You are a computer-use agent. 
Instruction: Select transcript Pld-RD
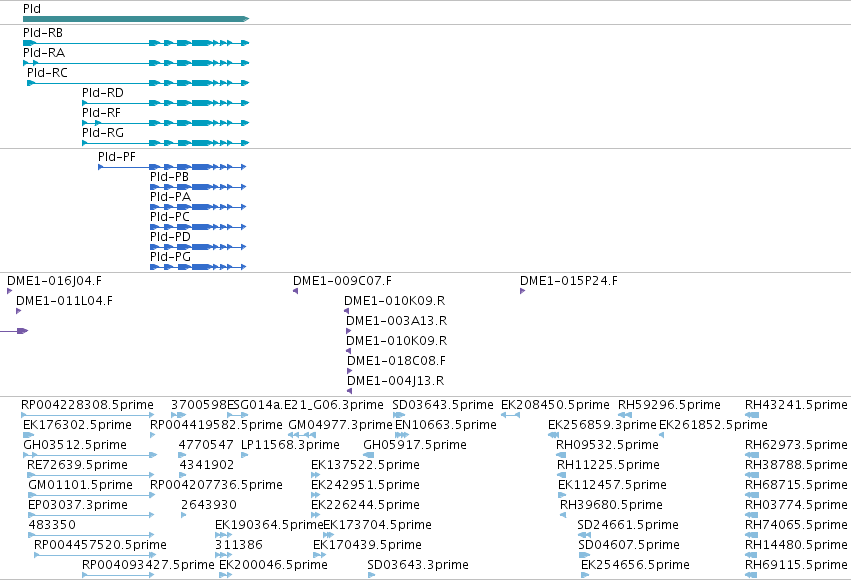pyautogui.click(x=166, y=103)
